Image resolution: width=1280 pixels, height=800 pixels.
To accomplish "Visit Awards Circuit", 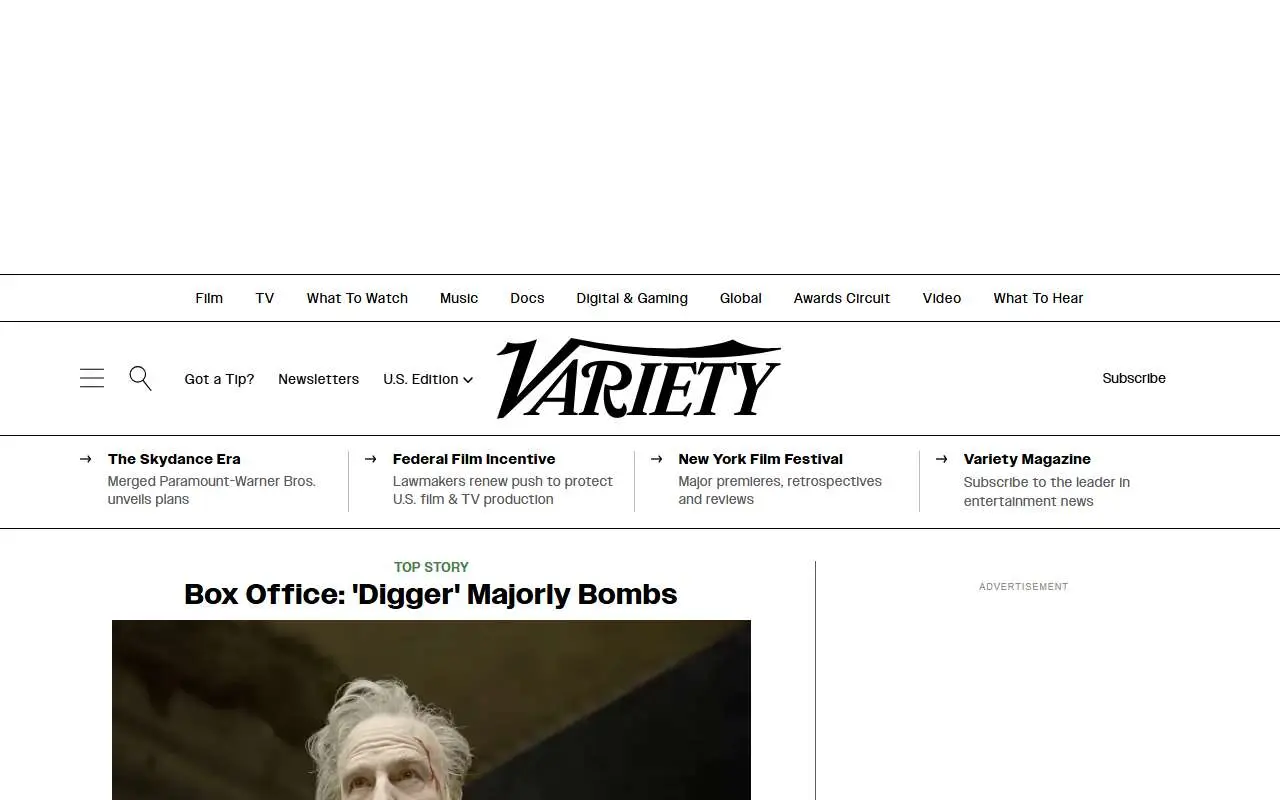I will 842,298.
